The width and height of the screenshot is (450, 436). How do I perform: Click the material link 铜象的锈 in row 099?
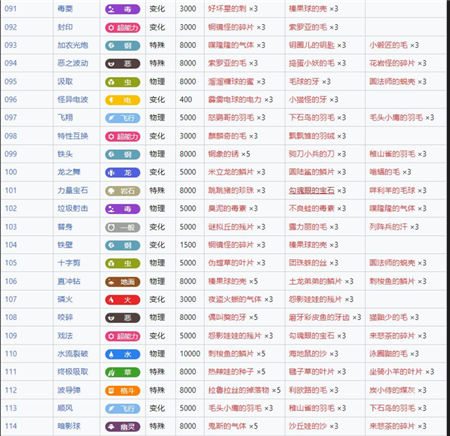pos(223,154)
